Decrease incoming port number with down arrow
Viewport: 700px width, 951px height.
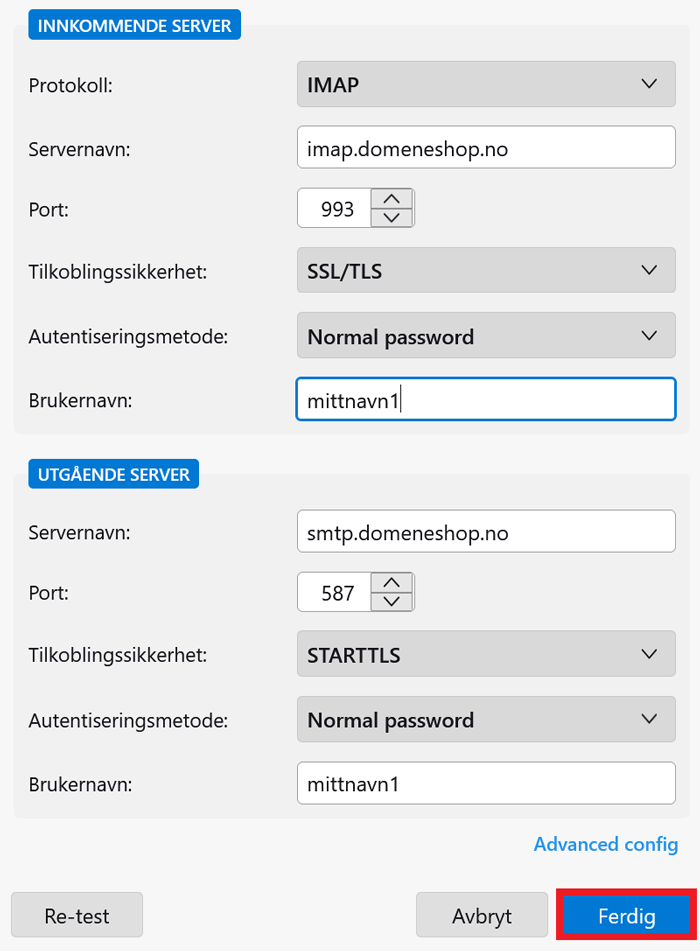[x=392, y=217]
